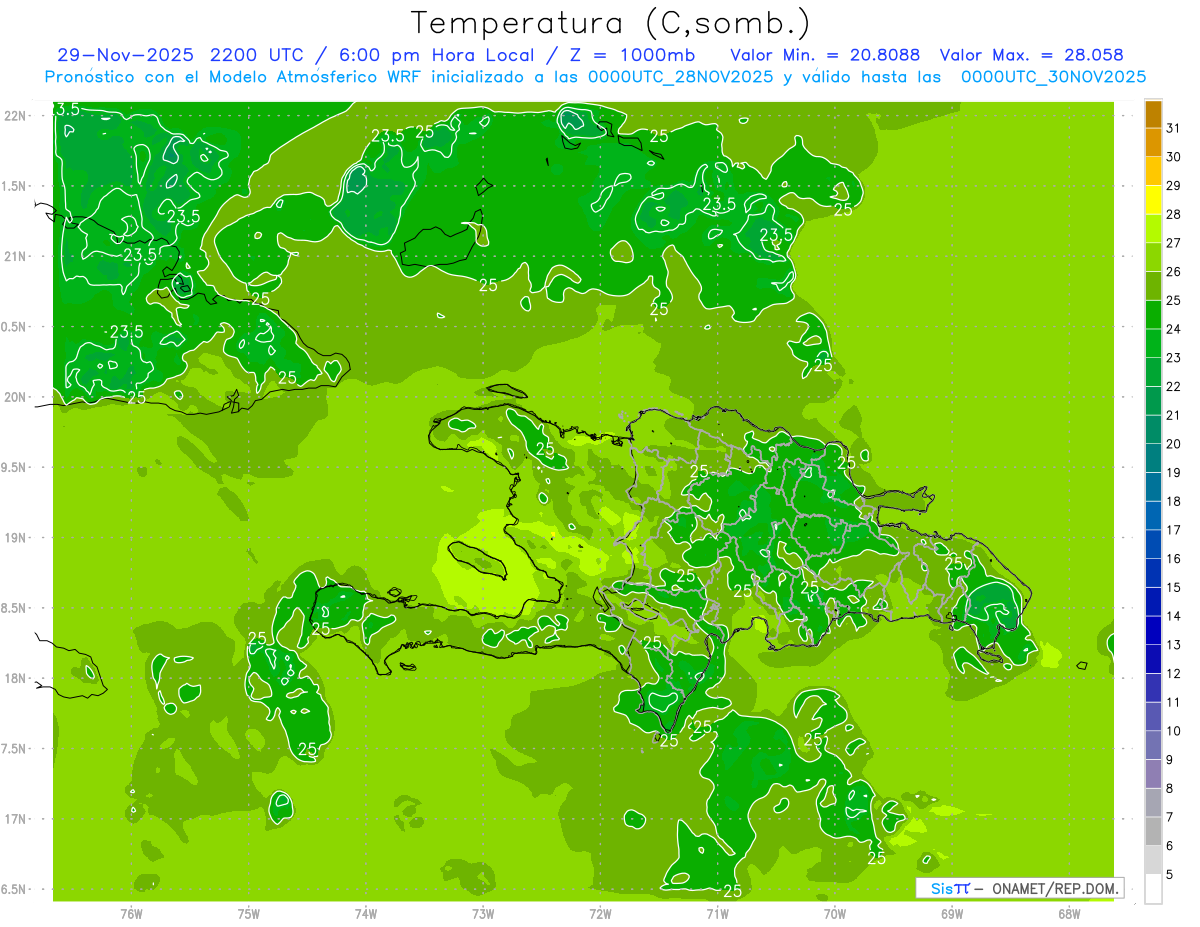Image resolution: width=1200 pixels, height=927 pixels.
Task: Pick the dark blue swatch between 13 and 14
Action: (1153, 631)
